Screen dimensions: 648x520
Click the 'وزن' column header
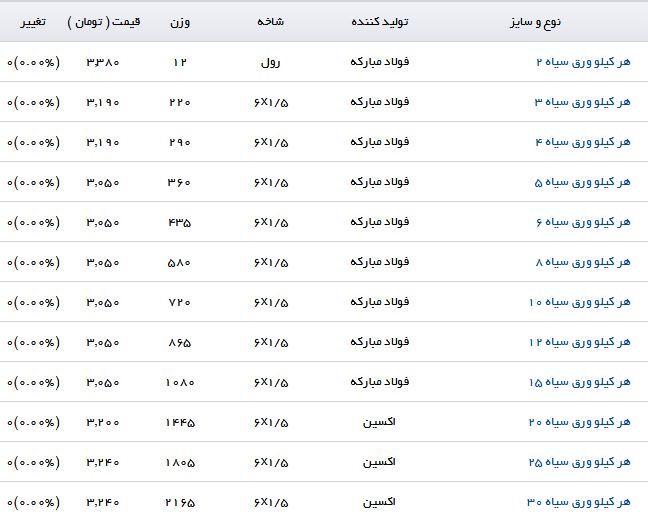[x=180, y=22]
